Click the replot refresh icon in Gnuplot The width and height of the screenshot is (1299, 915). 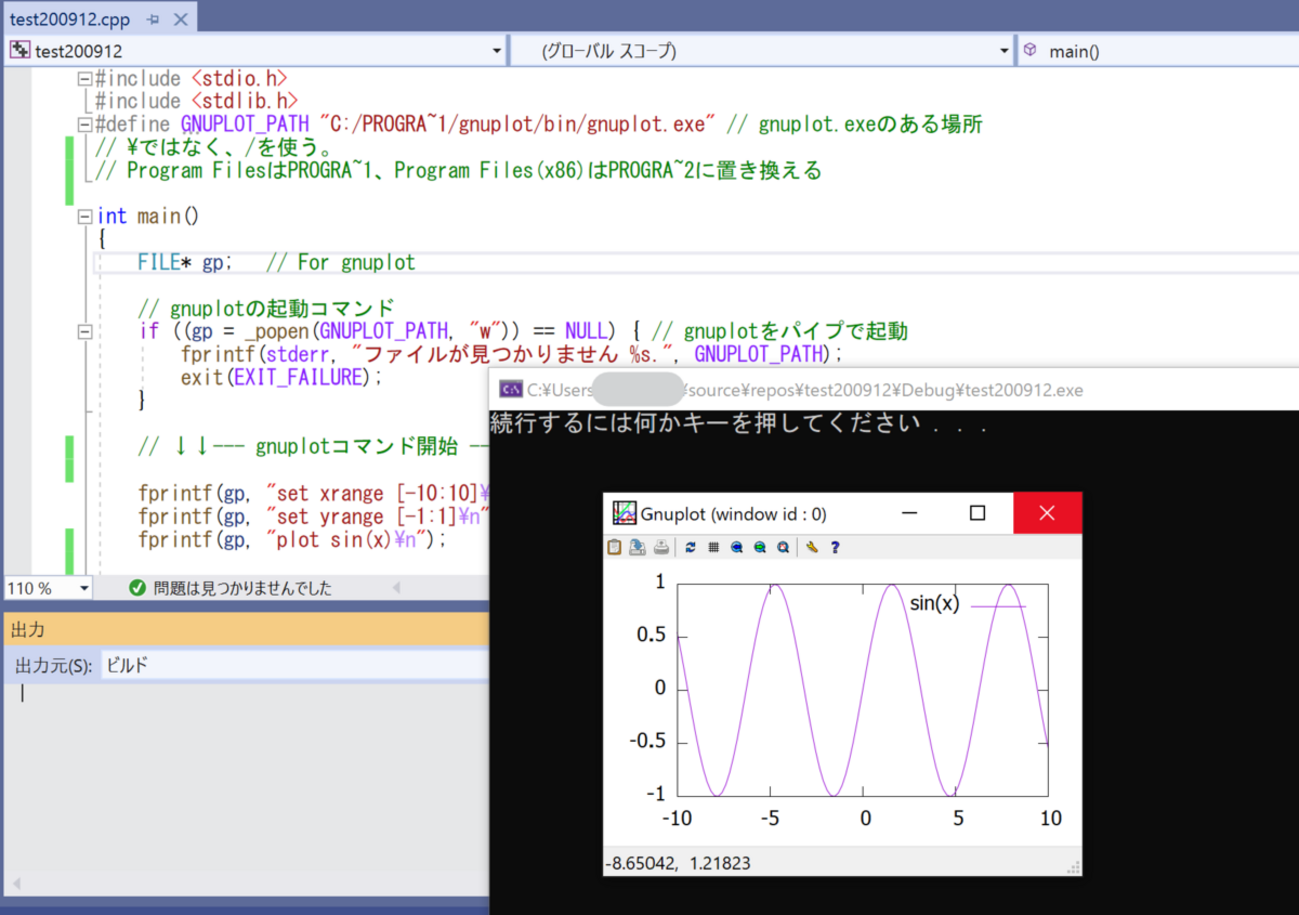tap(690, 547)
